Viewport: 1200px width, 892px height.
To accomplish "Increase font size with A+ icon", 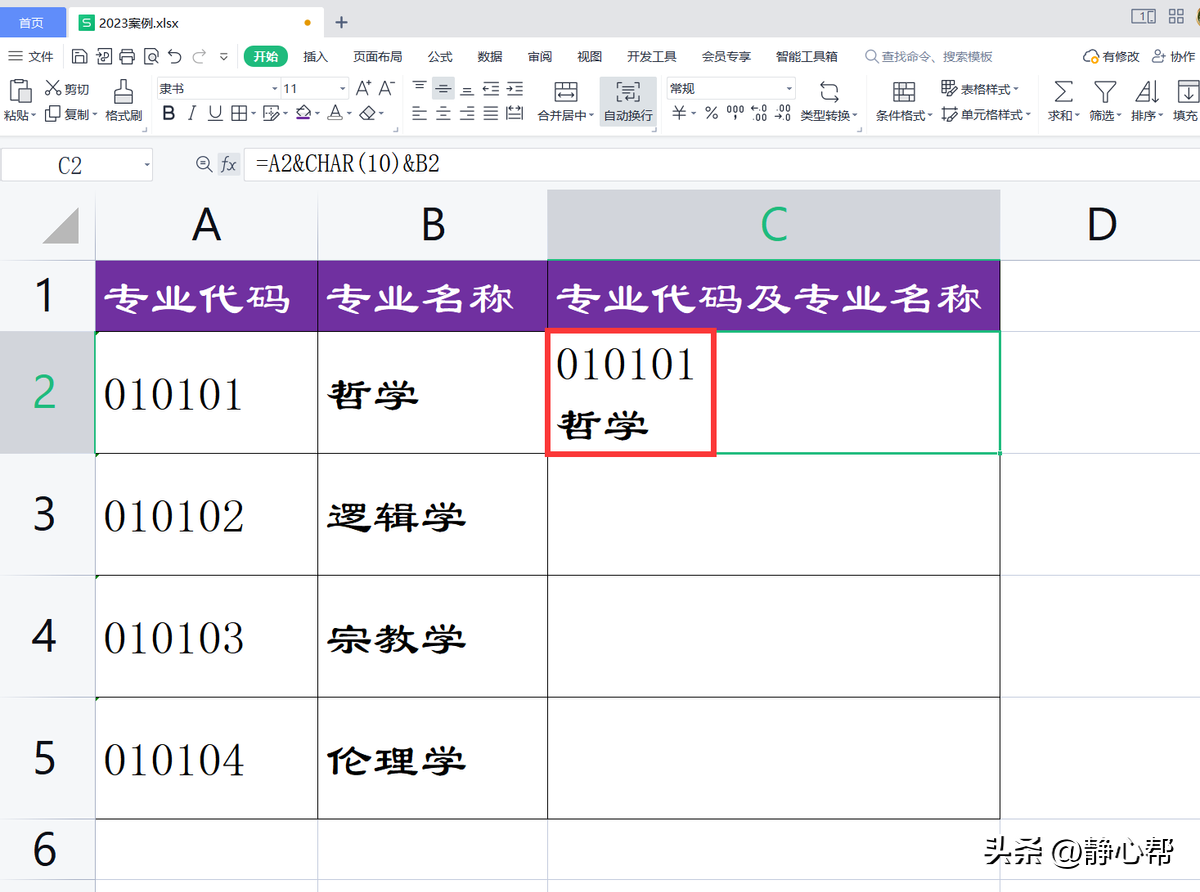I will (364, 89).
